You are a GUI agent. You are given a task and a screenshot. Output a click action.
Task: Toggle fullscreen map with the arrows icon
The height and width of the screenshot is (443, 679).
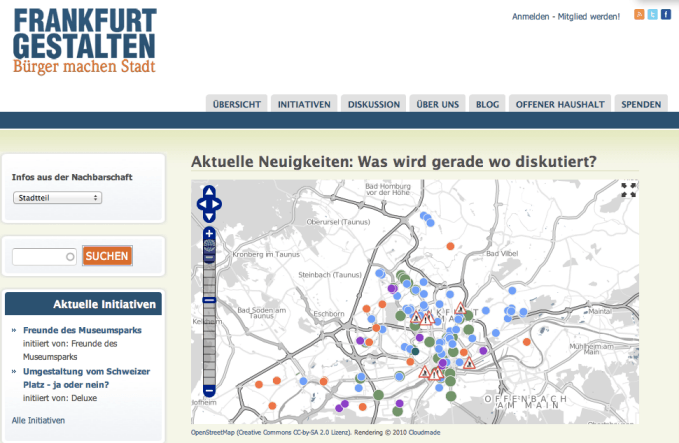click(x=629, y=190)
